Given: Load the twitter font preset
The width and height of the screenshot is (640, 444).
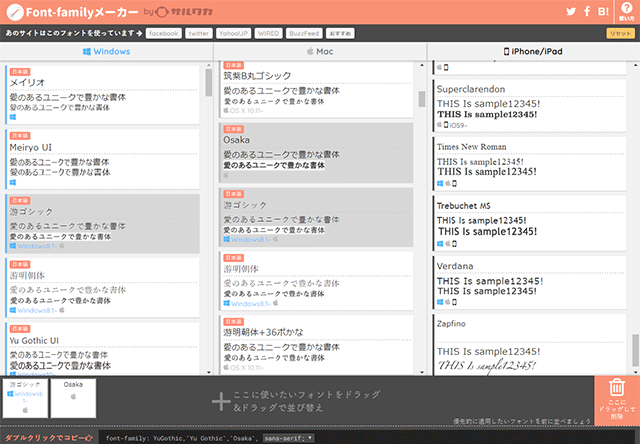Looking at the screenshot, I should (199, 33).
